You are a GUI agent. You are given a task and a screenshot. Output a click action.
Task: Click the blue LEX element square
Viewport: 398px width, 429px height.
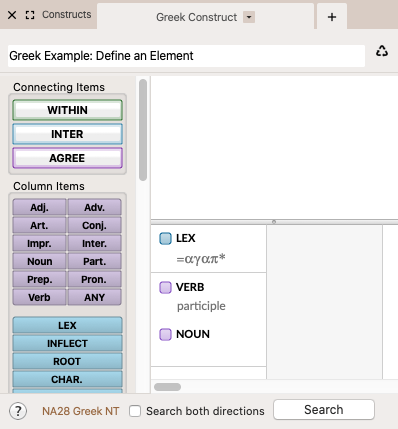[x=165, y=238]
